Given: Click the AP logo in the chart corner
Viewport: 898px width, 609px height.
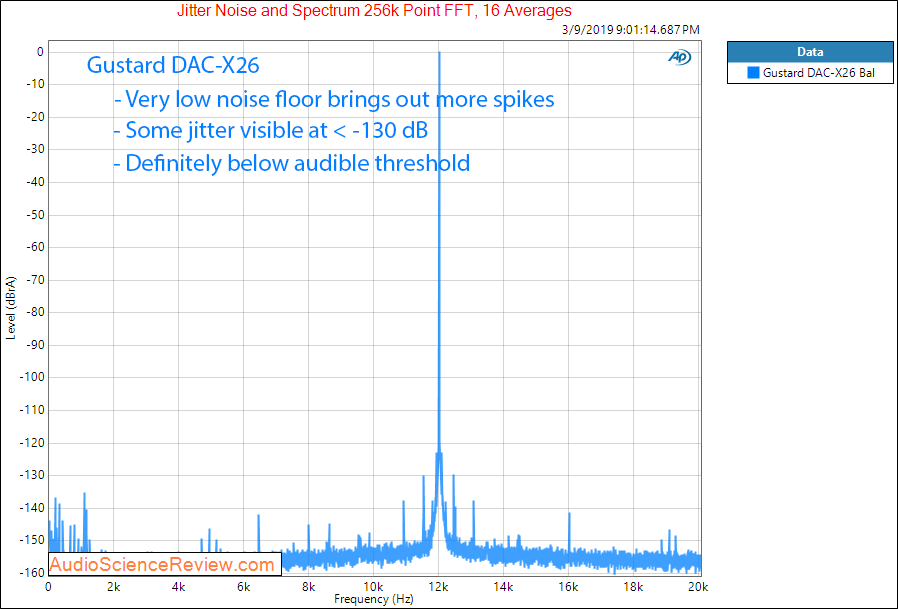Looking at the screenshot, I should [680, 57].
